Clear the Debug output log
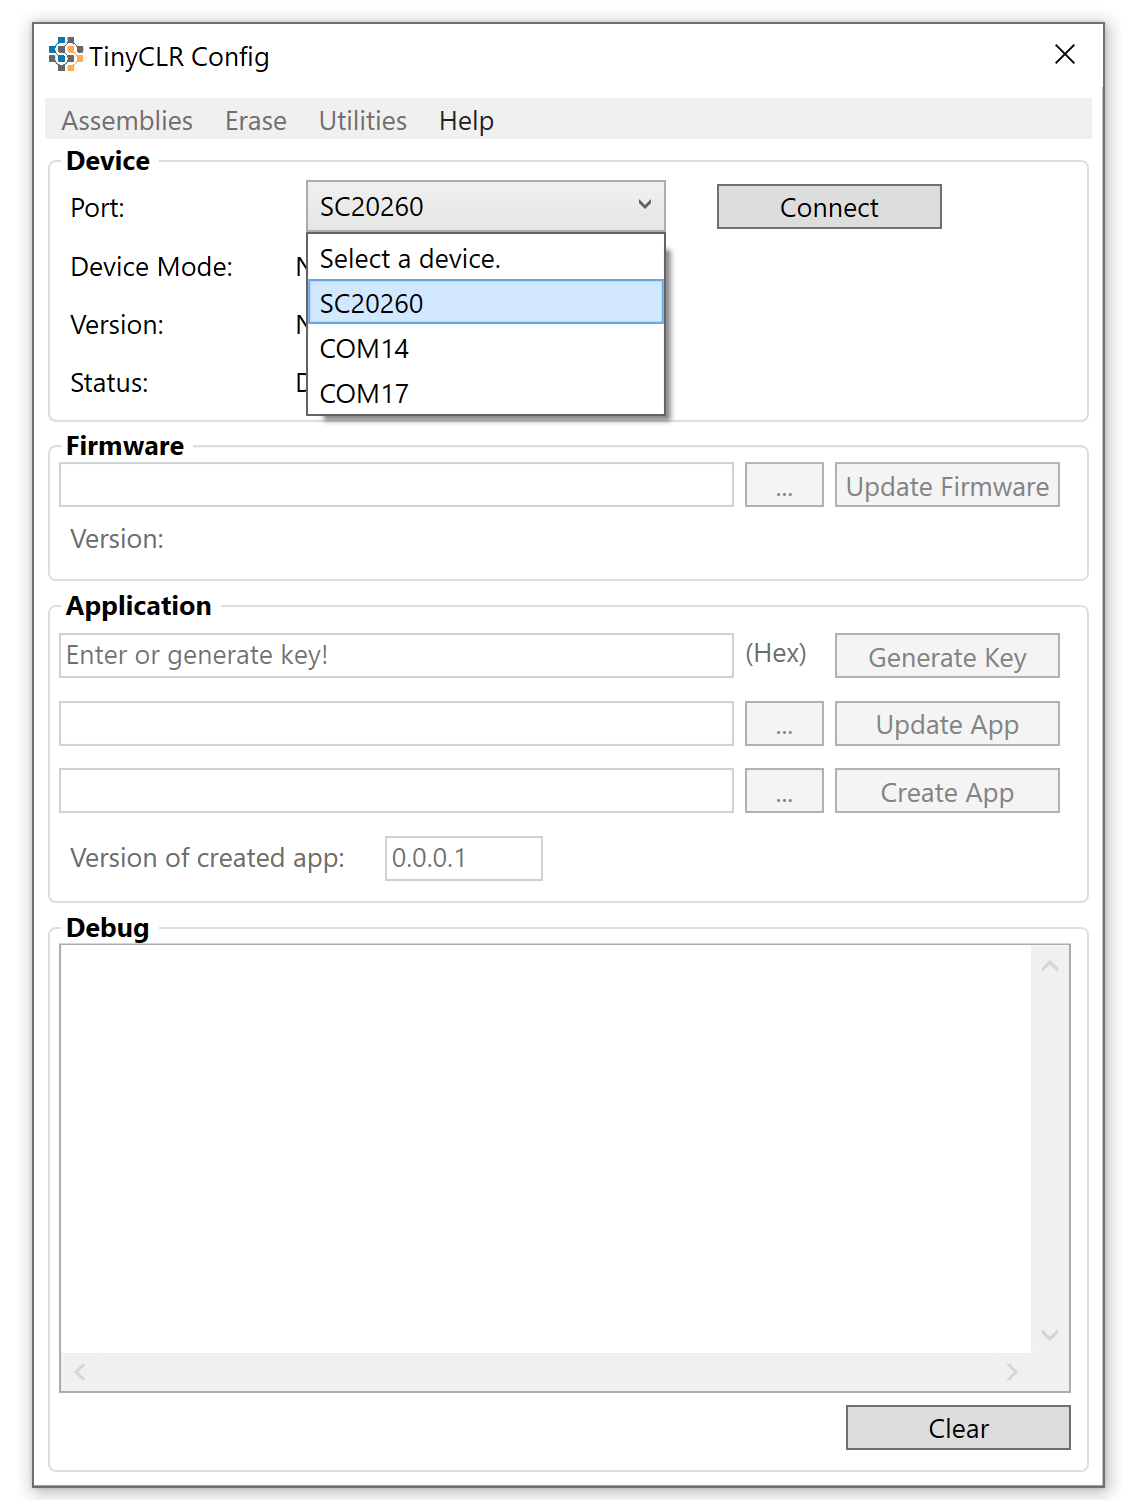The height and width of the screenshot is (1506, 1130). (957, 1428)
